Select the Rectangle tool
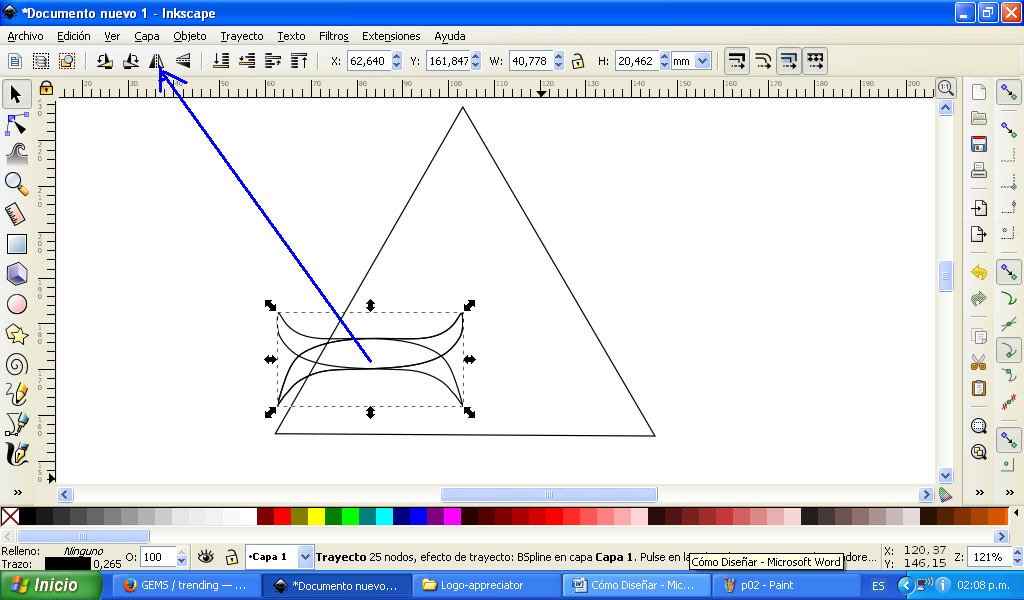 point(16,244)
